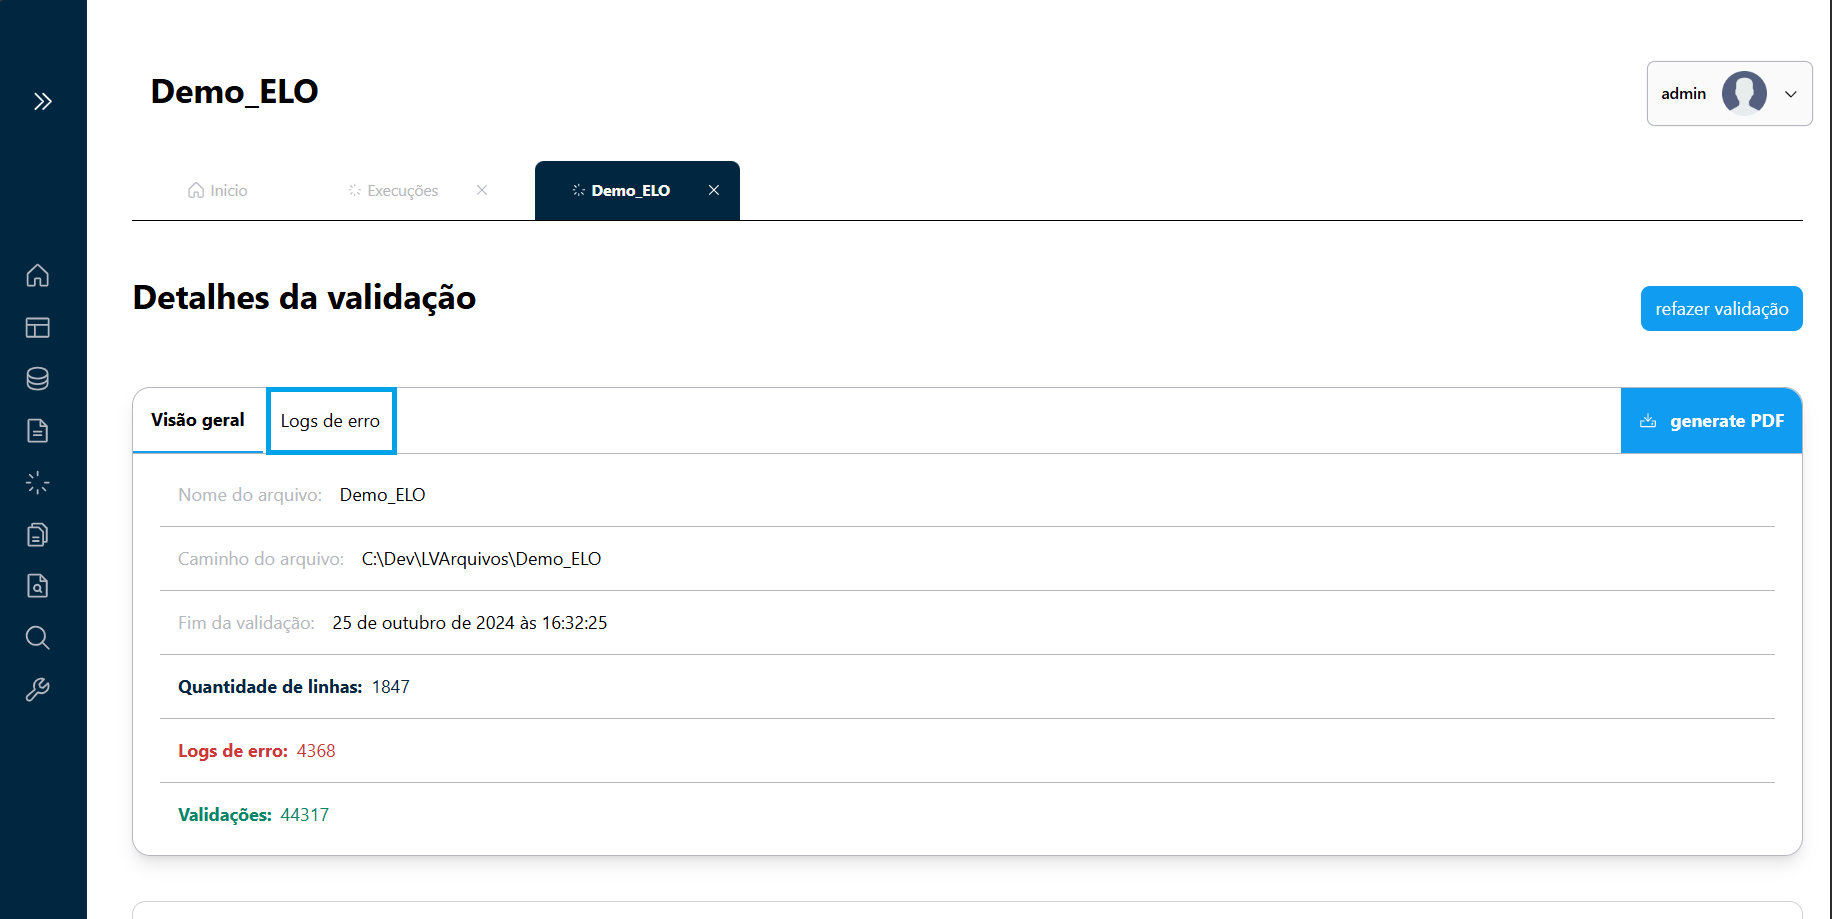Screen dimensions: 1832x919
Task: Open the executions spinner icon in sidebar
Action: 38,483
